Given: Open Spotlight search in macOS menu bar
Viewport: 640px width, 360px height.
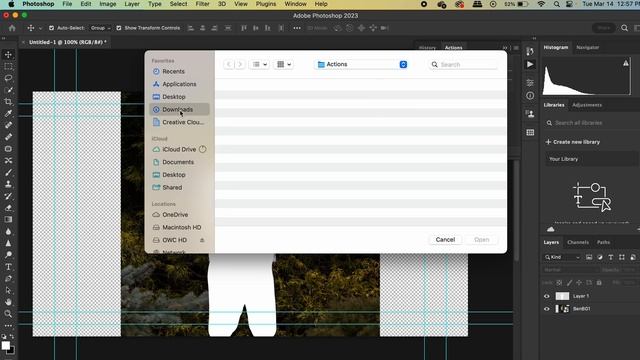Looking at the screenshot, I should [557, 4].
